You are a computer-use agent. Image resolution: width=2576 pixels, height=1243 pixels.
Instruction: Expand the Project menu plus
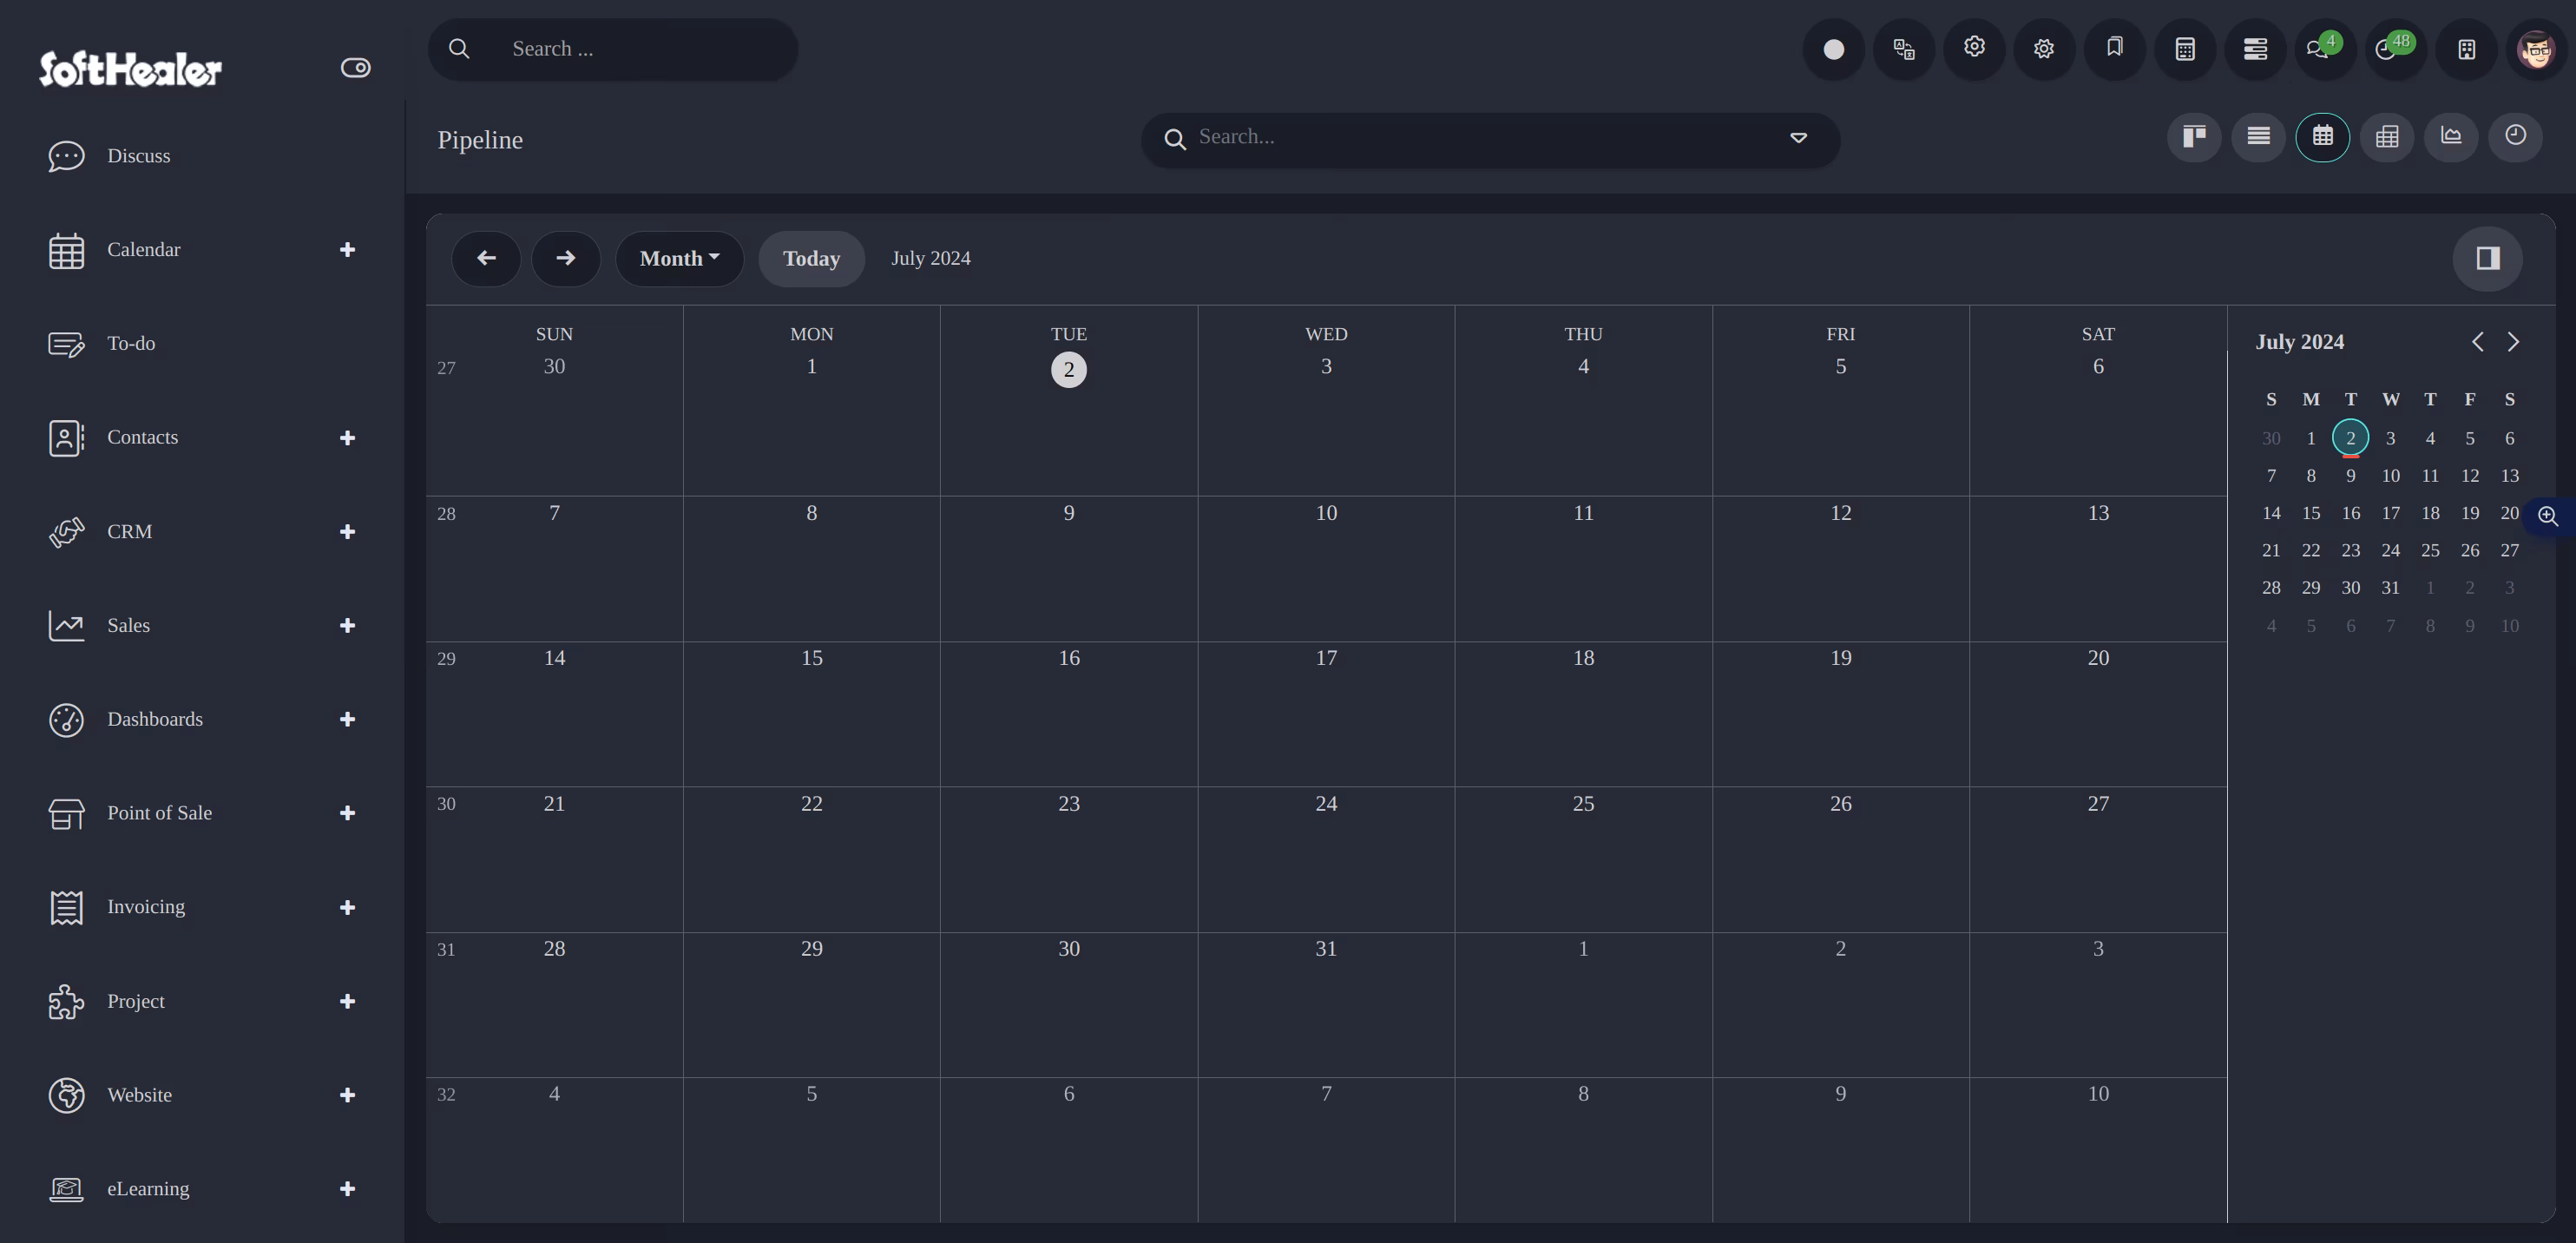[x=347, y=1002]
